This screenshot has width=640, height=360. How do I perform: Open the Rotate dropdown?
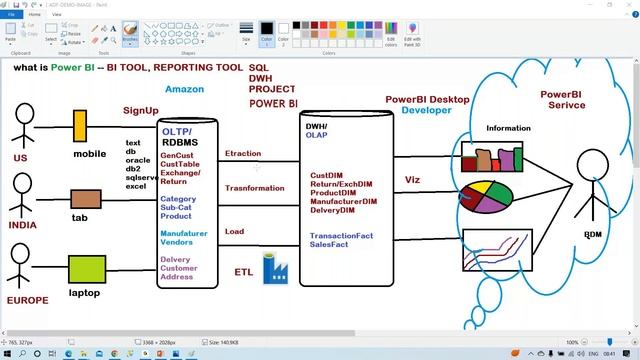pyautogui.click(x=73, y=42)
